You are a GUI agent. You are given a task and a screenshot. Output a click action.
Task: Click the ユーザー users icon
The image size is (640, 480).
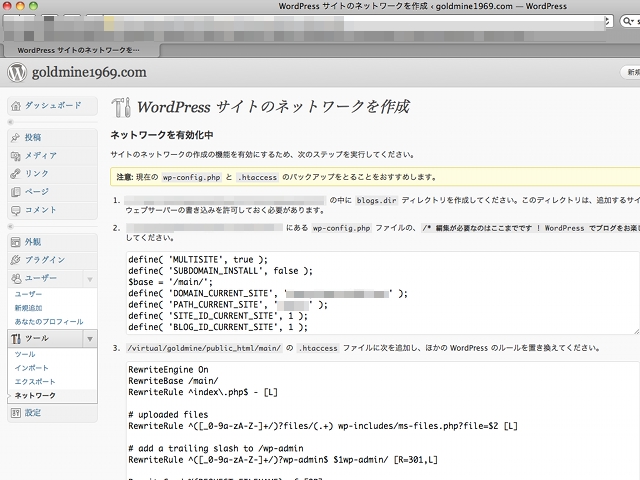pyautogui.click(x=16, y=278)
